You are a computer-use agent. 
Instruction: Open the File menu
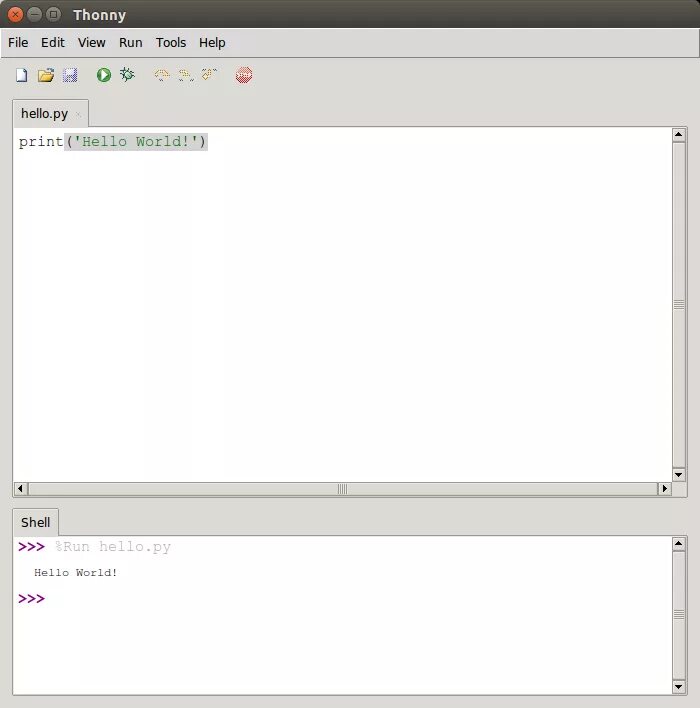click(x=18, y=42)
